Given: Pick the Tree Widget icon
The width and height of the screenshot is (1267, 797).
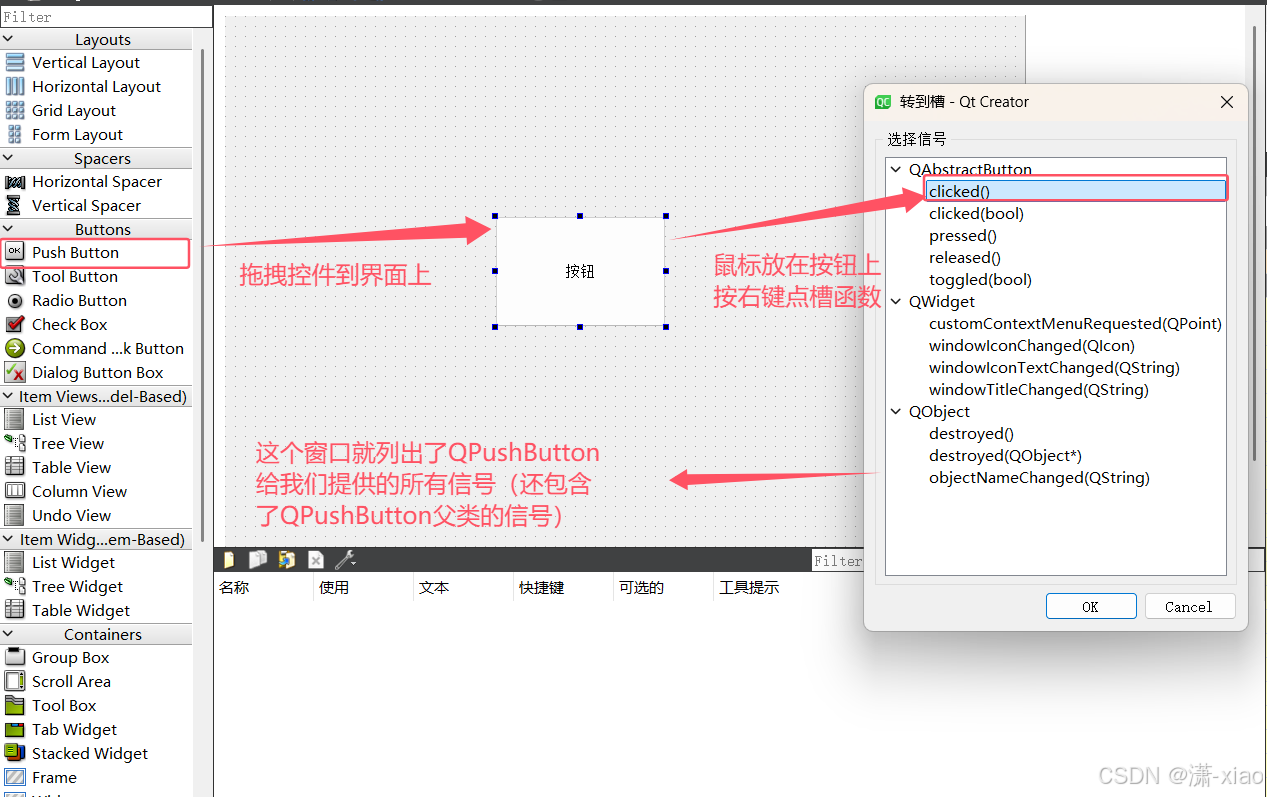Looking at the screenshot, I should (15, 586).
